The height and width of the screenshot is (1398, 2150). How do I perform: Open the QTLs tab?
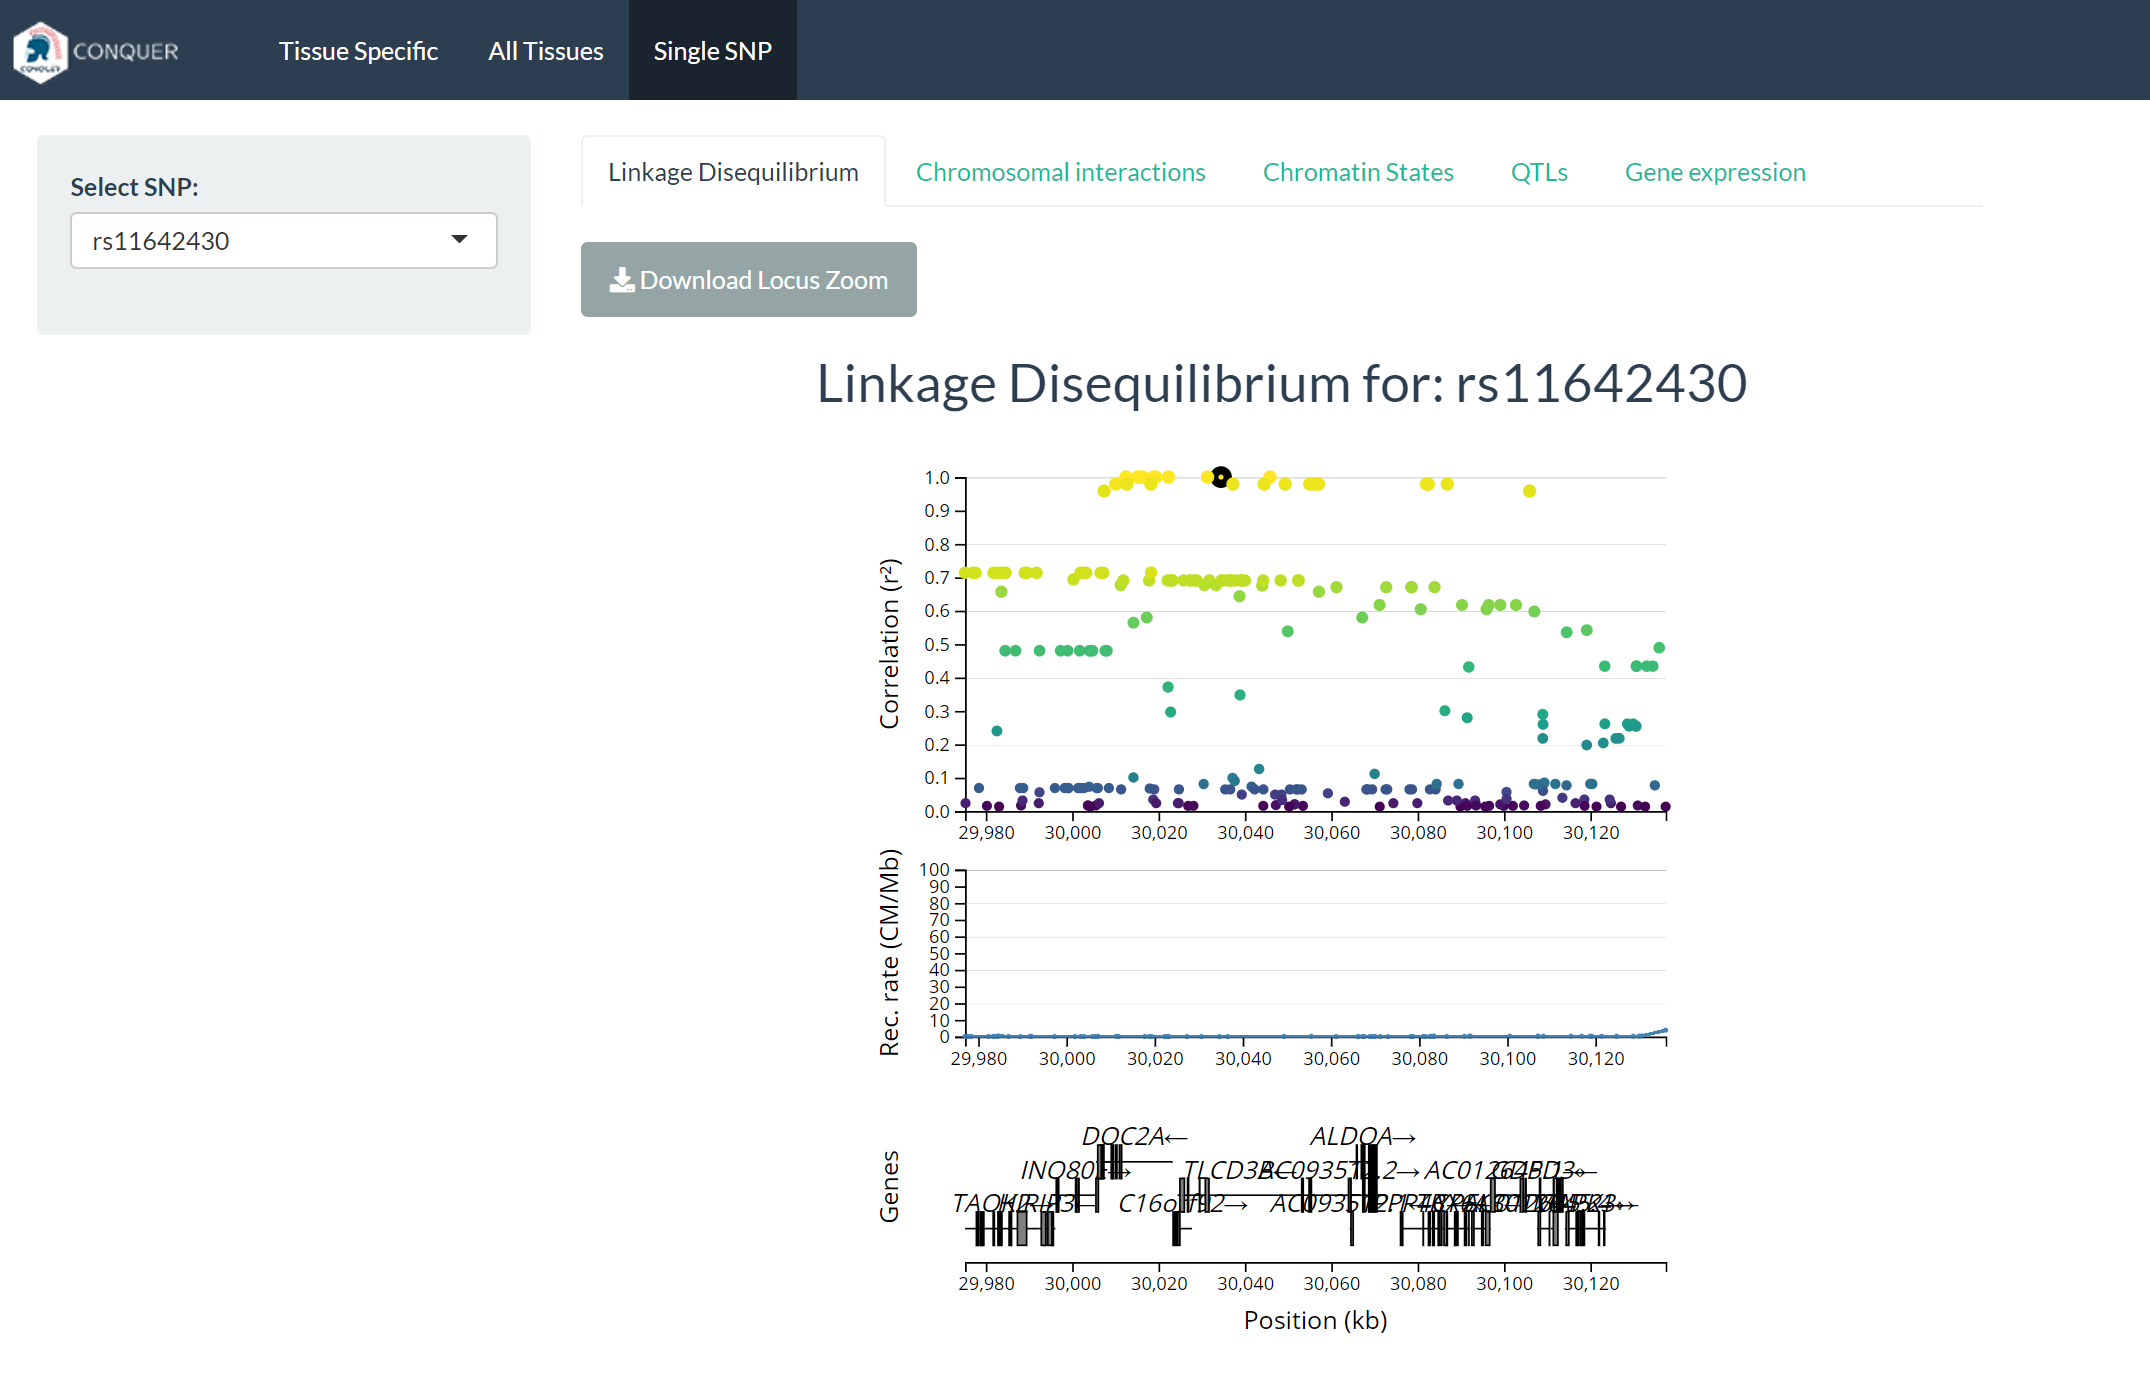pos(1539,172)
